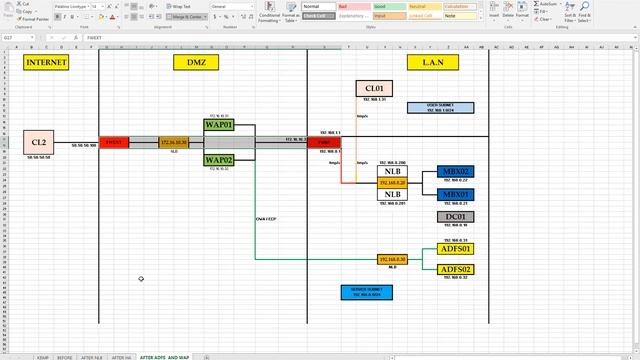640x360 pixels.
Task: Open the text Orientation menu
Action: click(x=153, y=7)
